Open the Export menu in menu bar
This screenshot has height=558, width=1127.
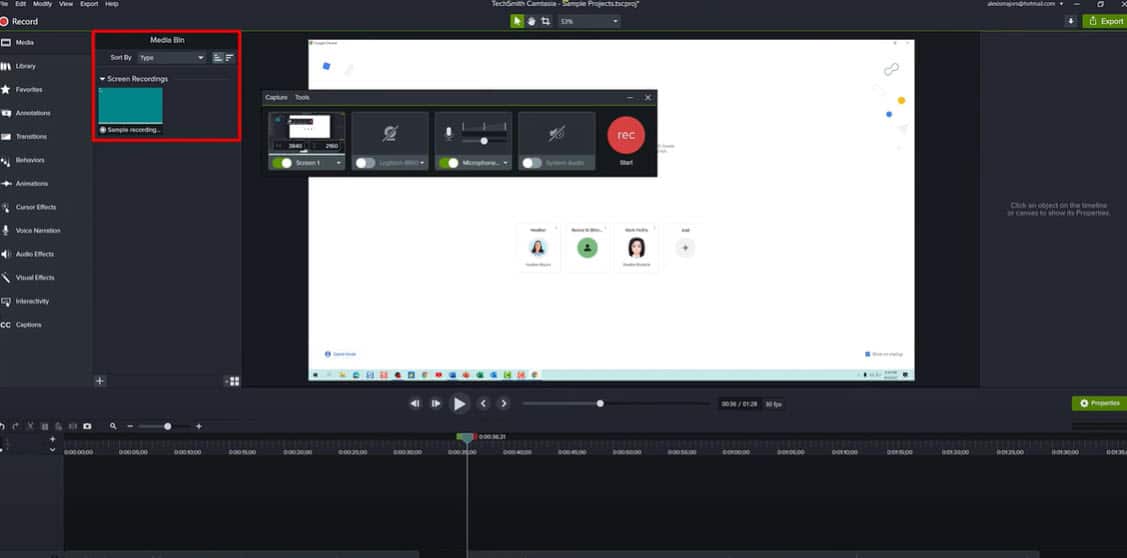click(x=89, y=4)
